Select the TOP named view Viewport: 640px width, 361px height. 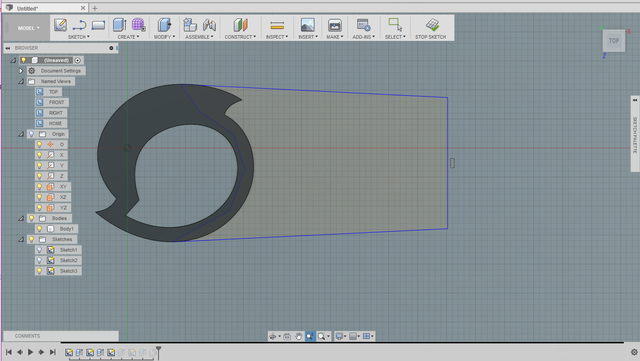tap(53, 92)
